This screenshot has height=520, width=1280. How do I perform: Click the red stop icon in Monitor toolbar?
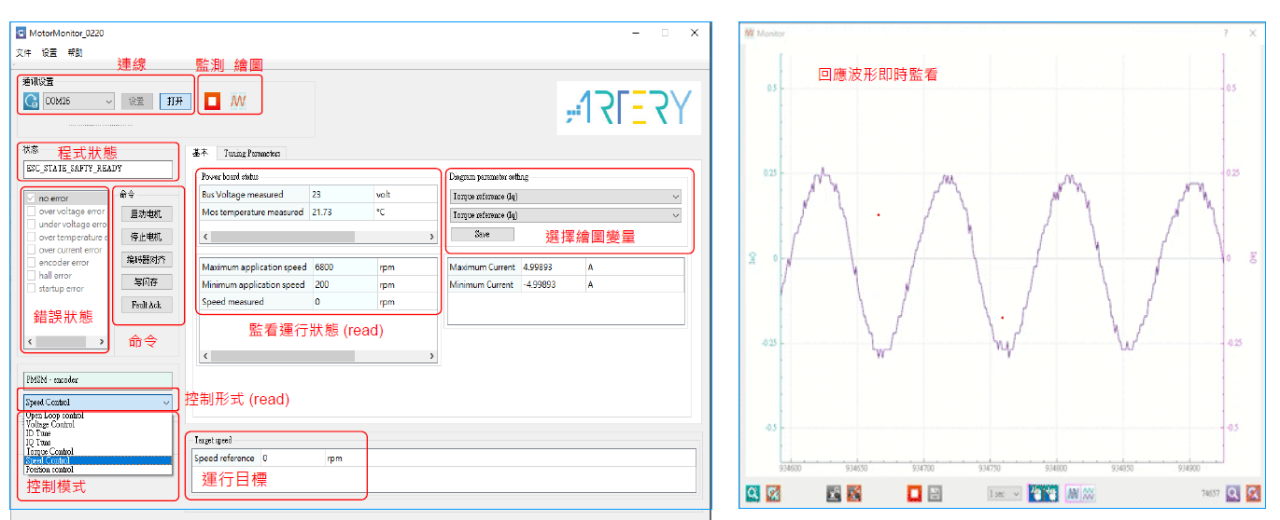pos(913,493)
